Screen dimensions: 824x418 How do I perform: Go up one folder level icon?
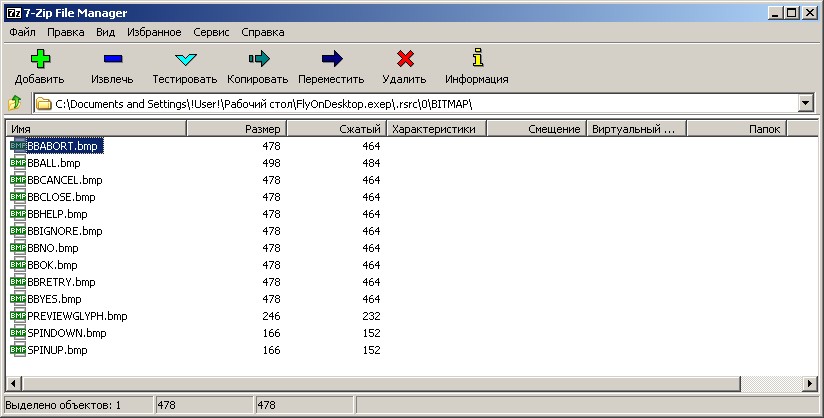click(x=15, y=103)
